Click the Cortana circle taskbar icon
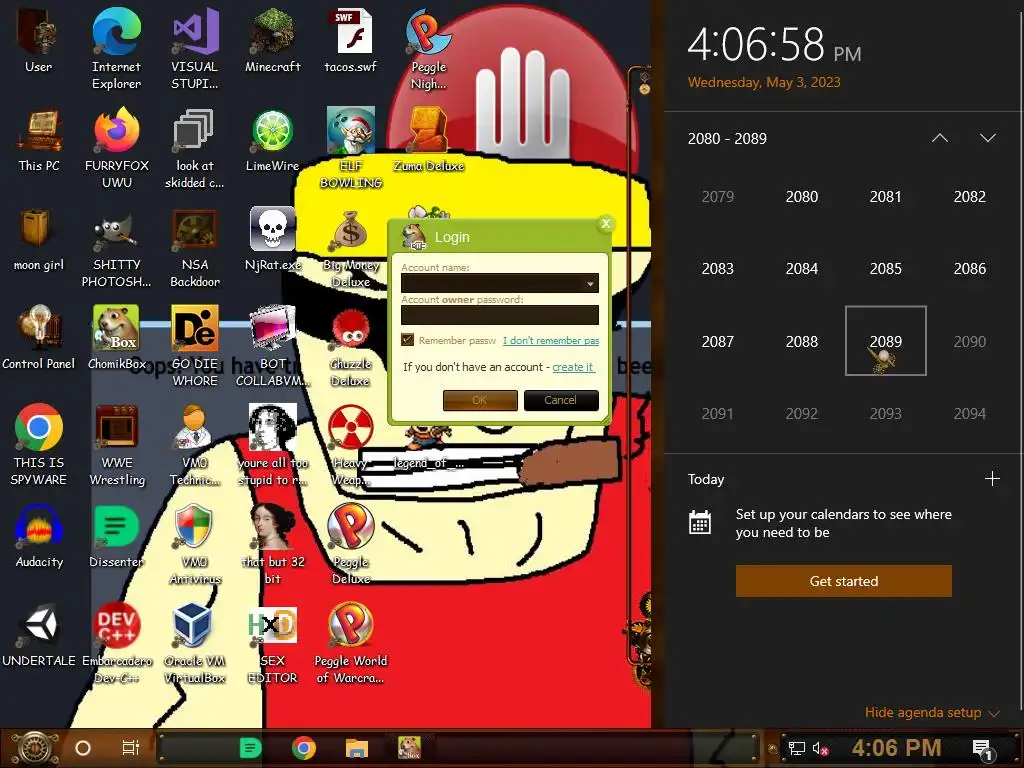This screenshot has width=1024, height=768. 83,748
